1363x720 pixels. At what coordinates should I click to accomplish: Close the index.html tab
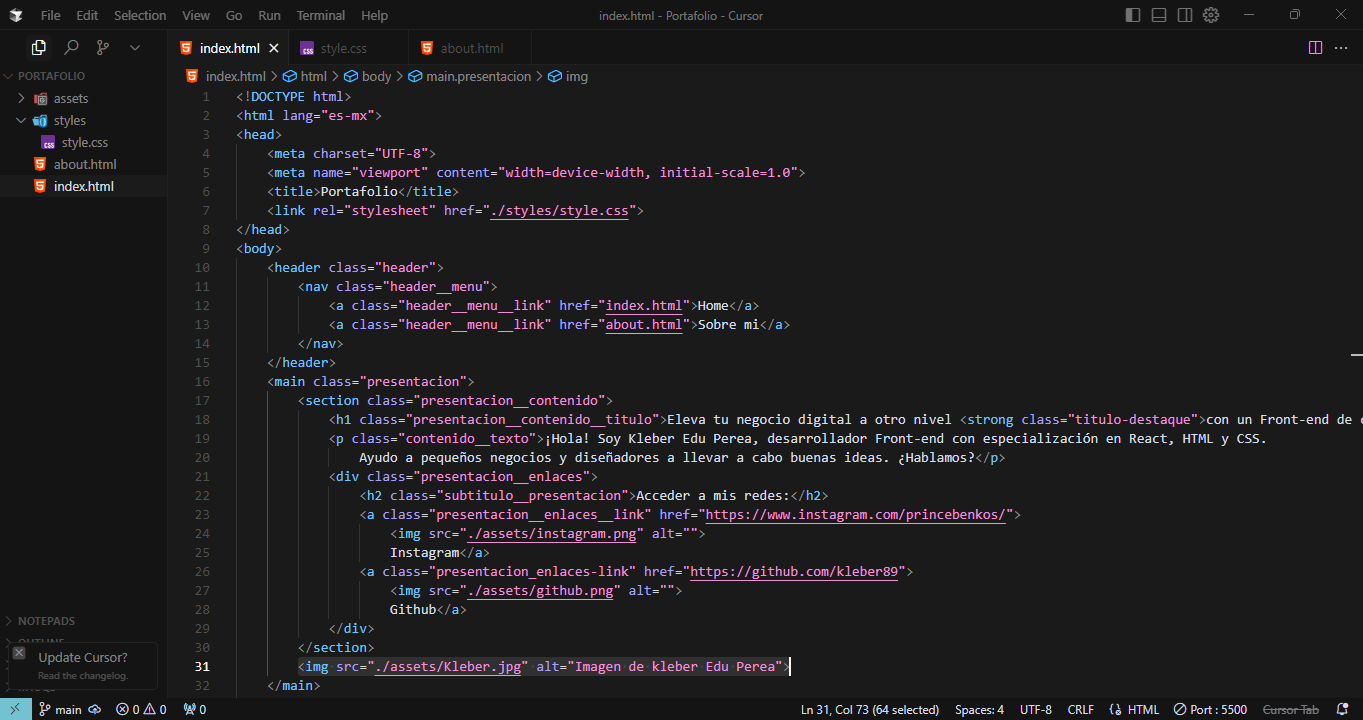tap(274, 48)
